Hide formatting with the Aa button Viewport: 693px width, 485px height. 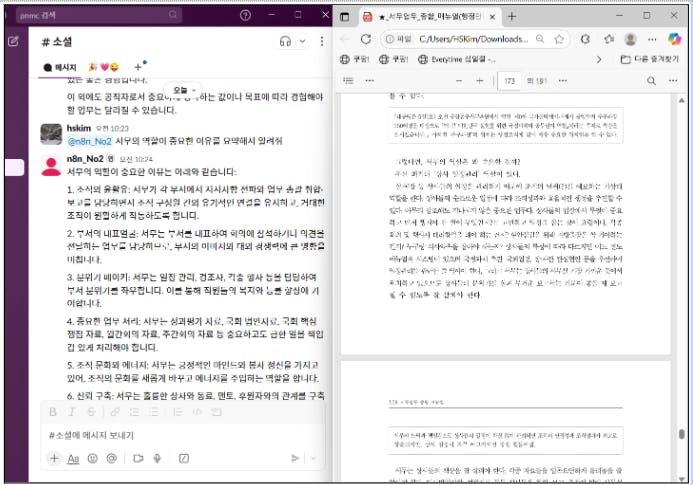73,459
